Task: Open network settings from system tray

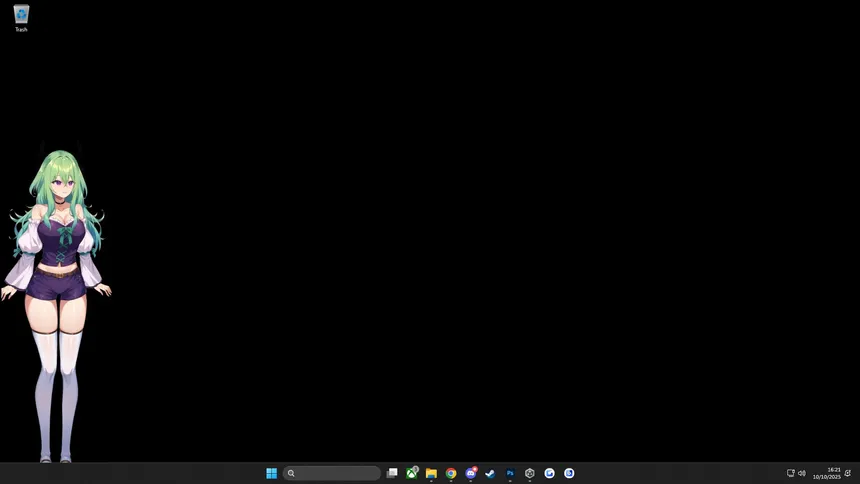Action: 790,473
